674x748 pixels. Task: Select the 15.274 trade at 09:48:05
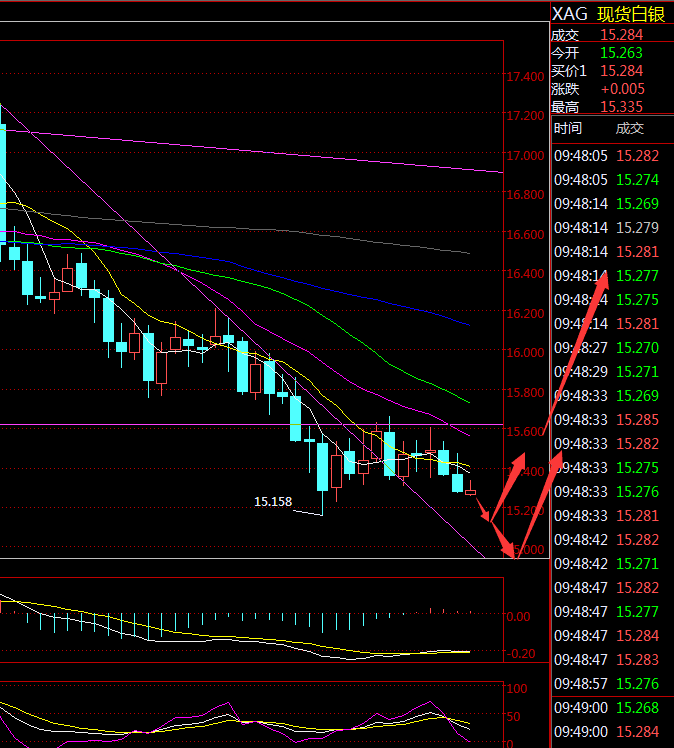click(x=638, y=180)
